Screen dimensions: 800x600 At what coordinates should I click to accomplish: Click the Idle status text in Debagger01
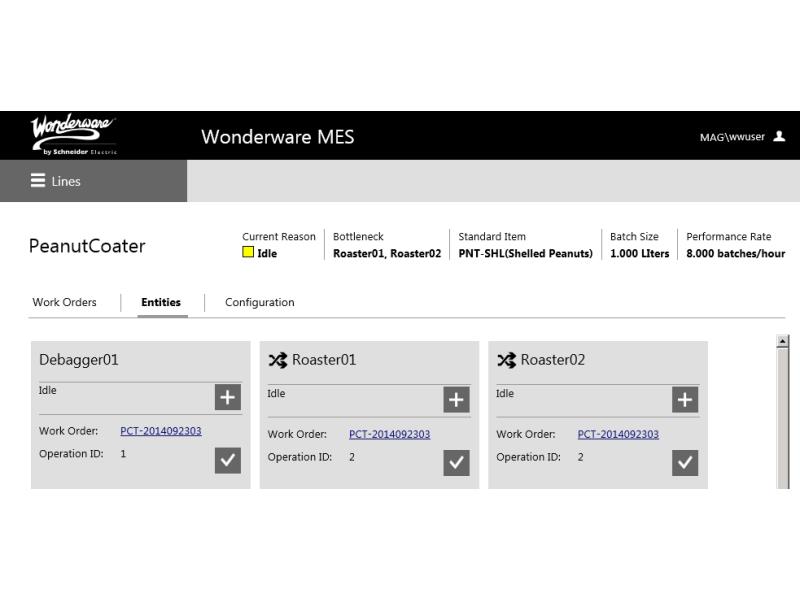click(x=47, y=390)
